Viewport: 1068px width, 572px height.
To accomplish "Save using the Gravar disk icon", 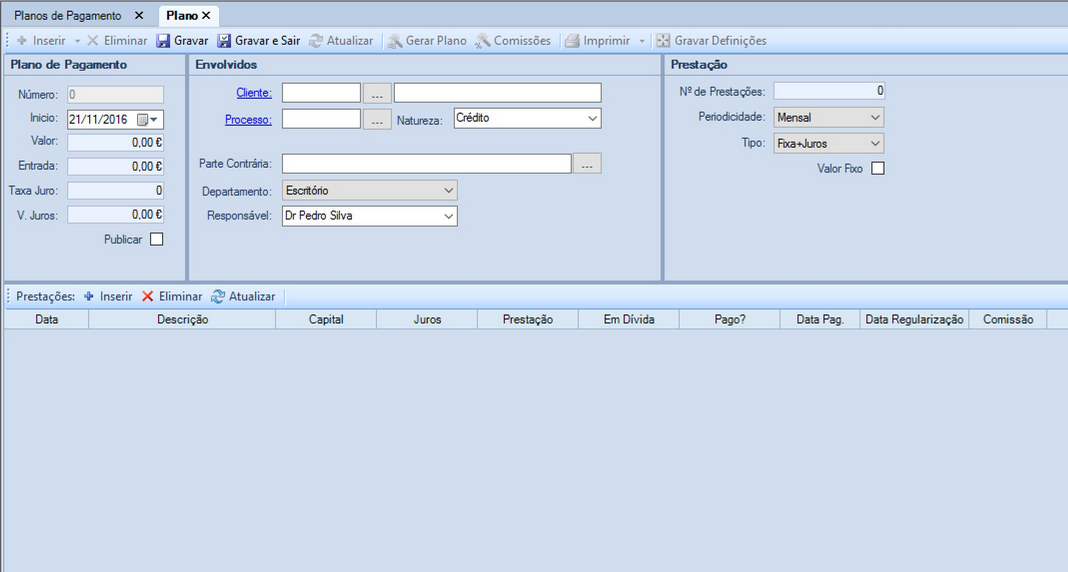I will 163,41.
